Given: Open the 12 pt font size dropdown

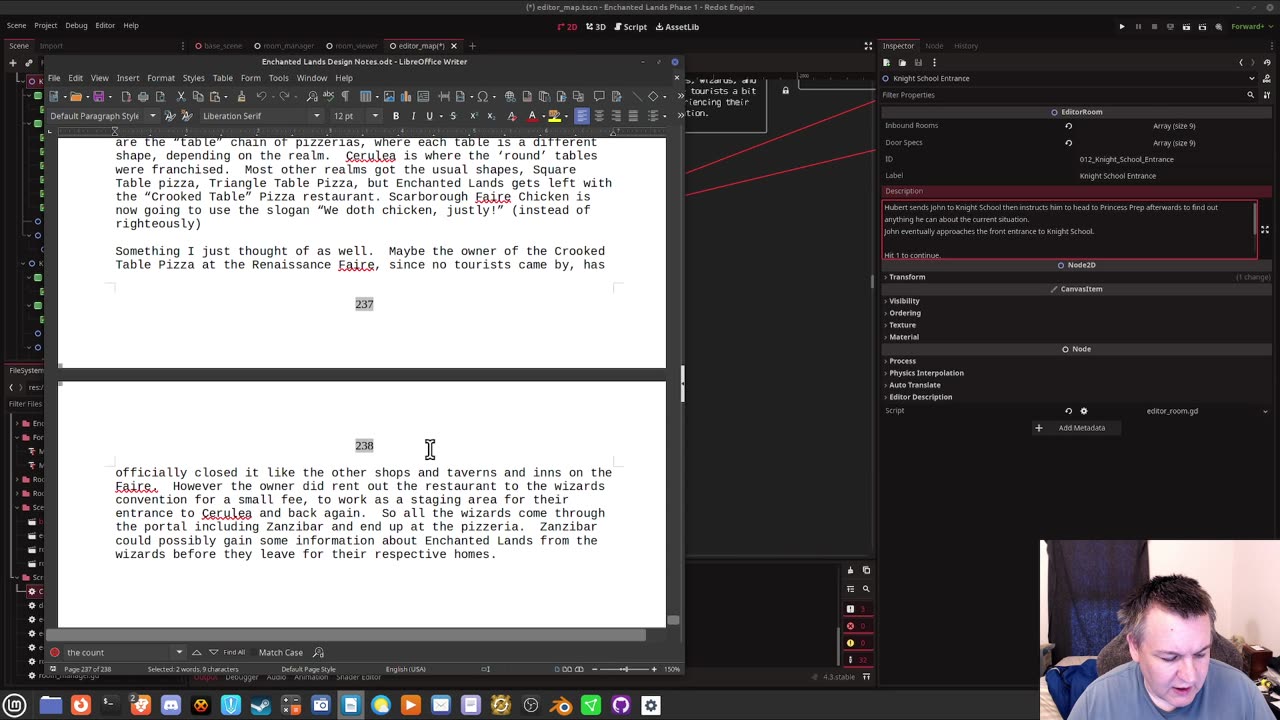Looking at the screenshot, I should (x=375, y=116).
